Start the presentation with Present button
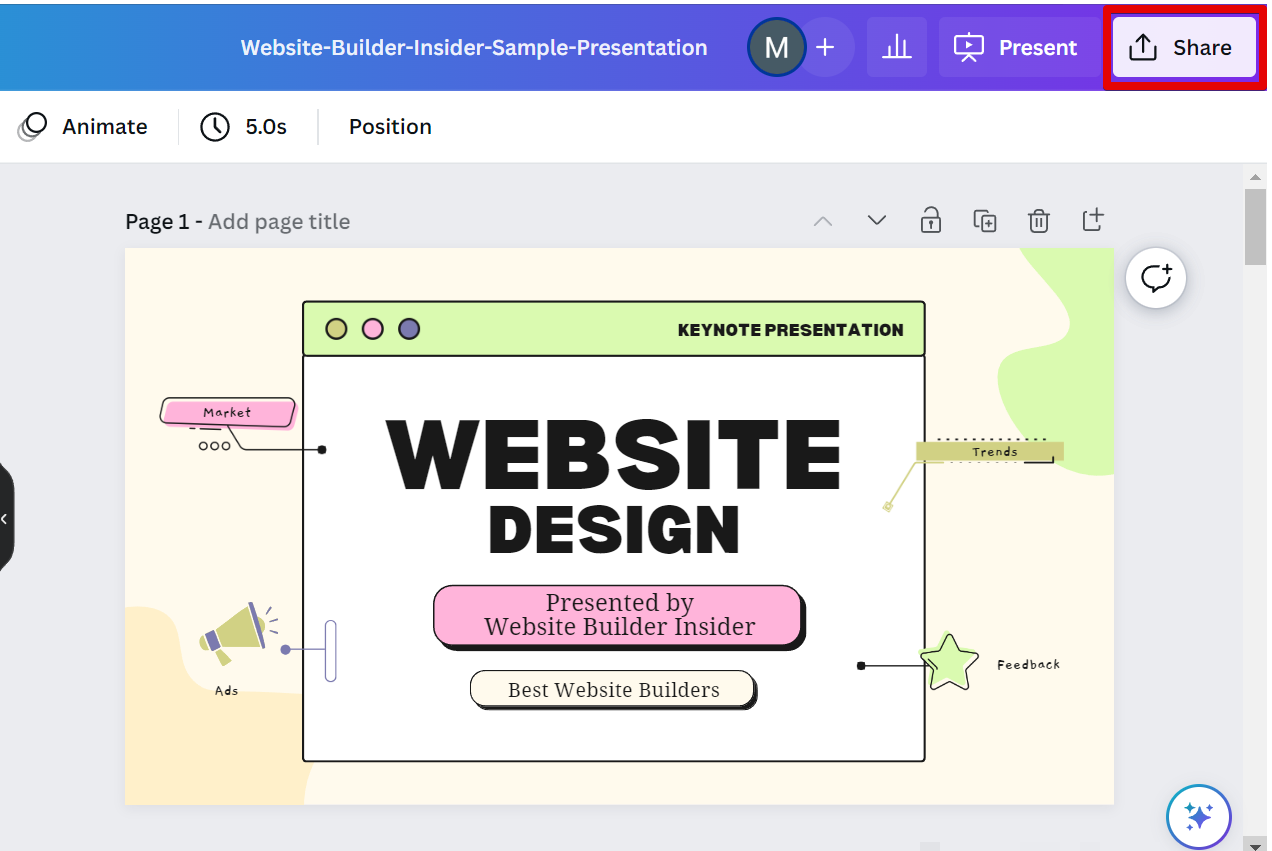 tap(1016, 47)
